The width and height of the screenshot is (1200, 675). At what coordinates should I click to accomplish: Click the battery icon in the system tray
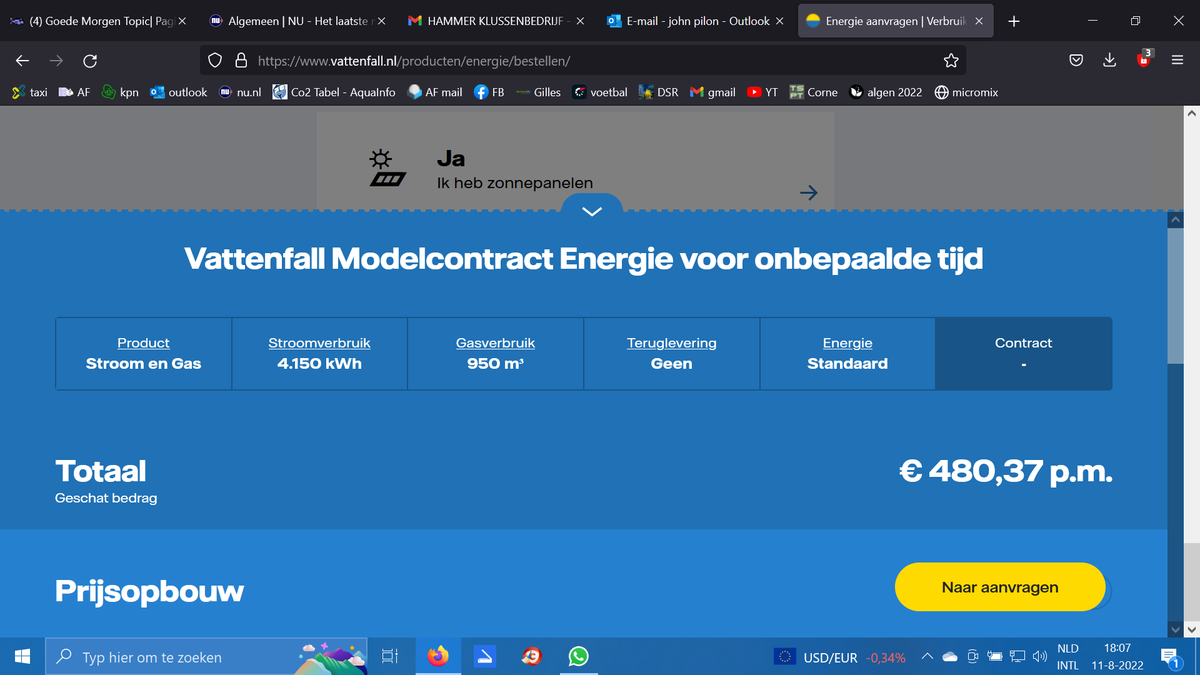click(x=995, y=657)
